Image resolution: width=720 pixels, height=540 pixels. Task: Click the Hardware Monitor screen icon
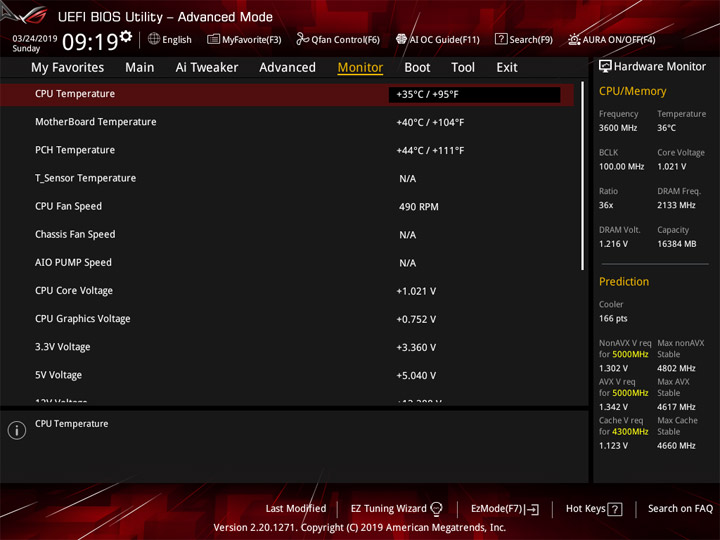(x=605, y=66)
